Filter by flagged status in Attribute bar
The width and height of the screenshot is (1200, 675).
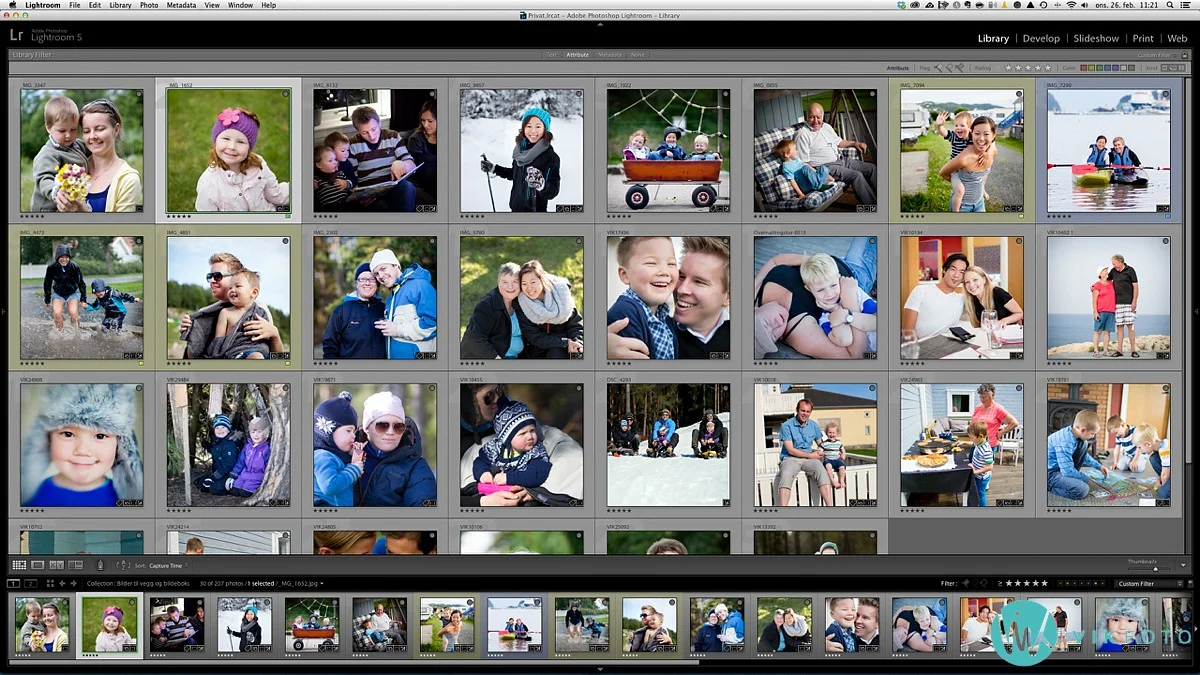point(938,68)
